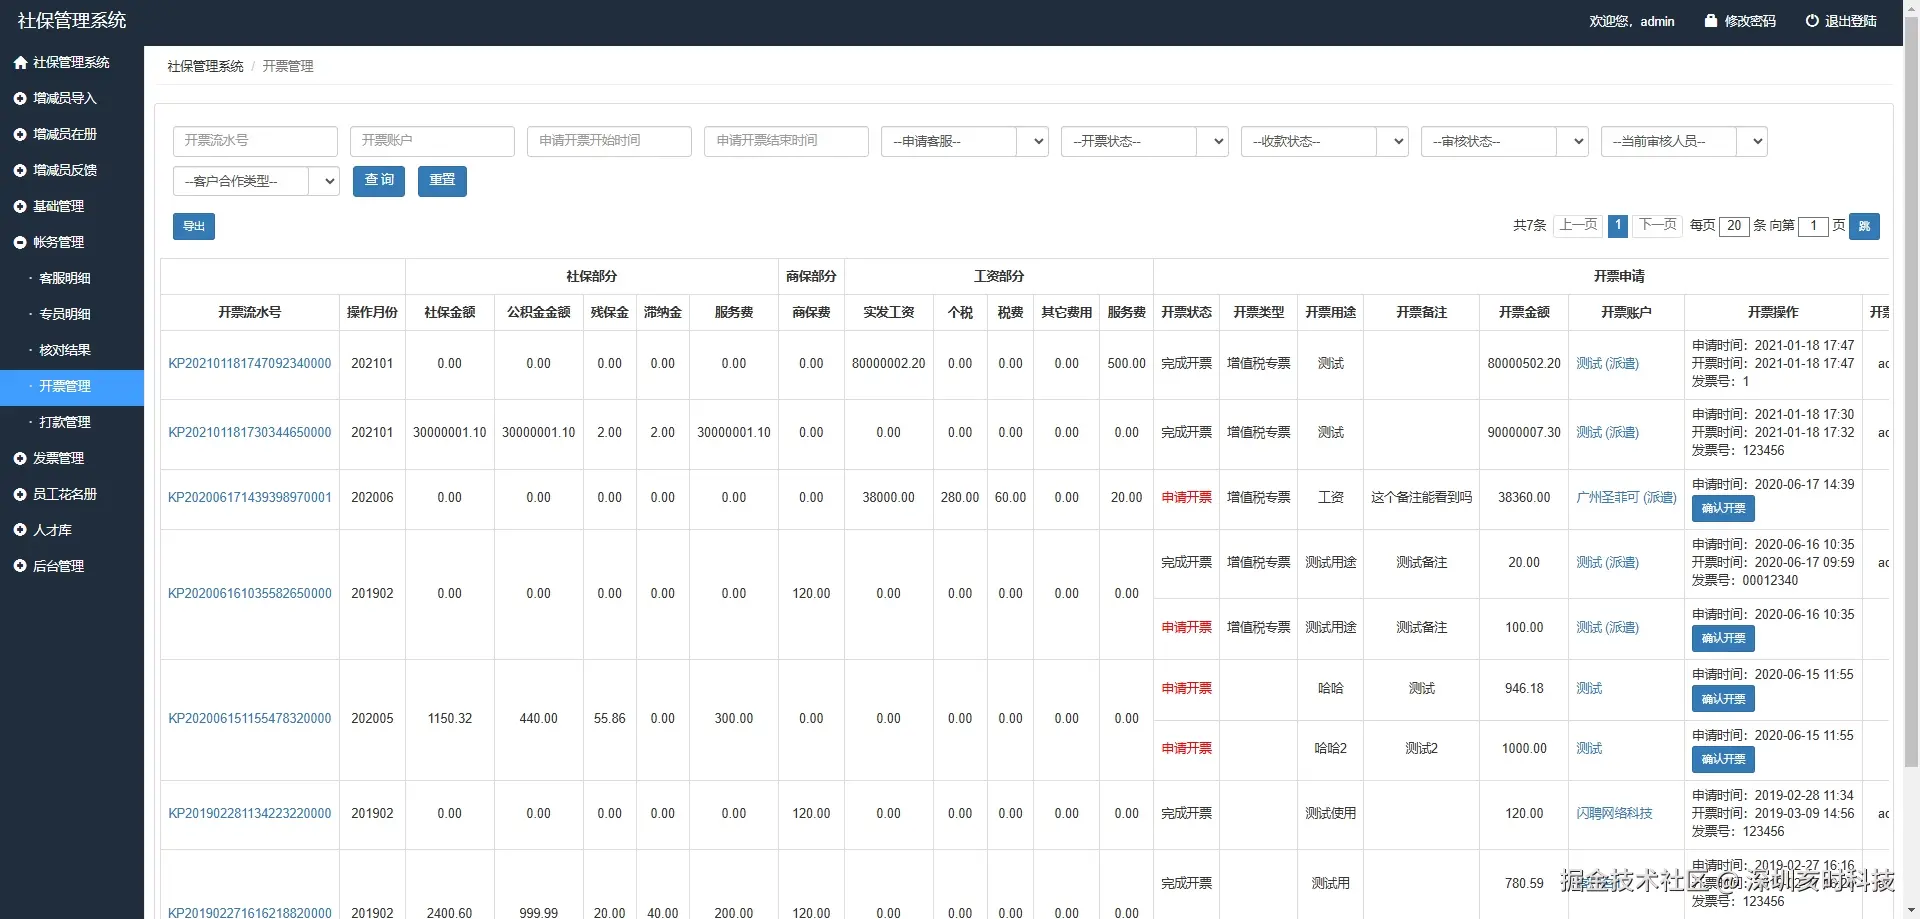Click the 导出 export button
1920x919 pixels.
(194, 227)
